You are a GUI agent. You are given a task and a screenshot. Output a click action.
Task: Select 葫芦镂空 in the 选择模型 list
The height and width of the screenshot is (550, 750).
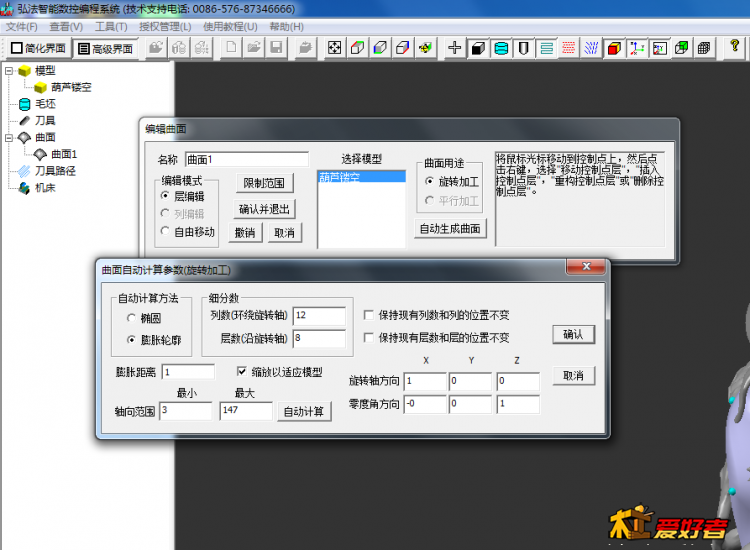[361, 177]
